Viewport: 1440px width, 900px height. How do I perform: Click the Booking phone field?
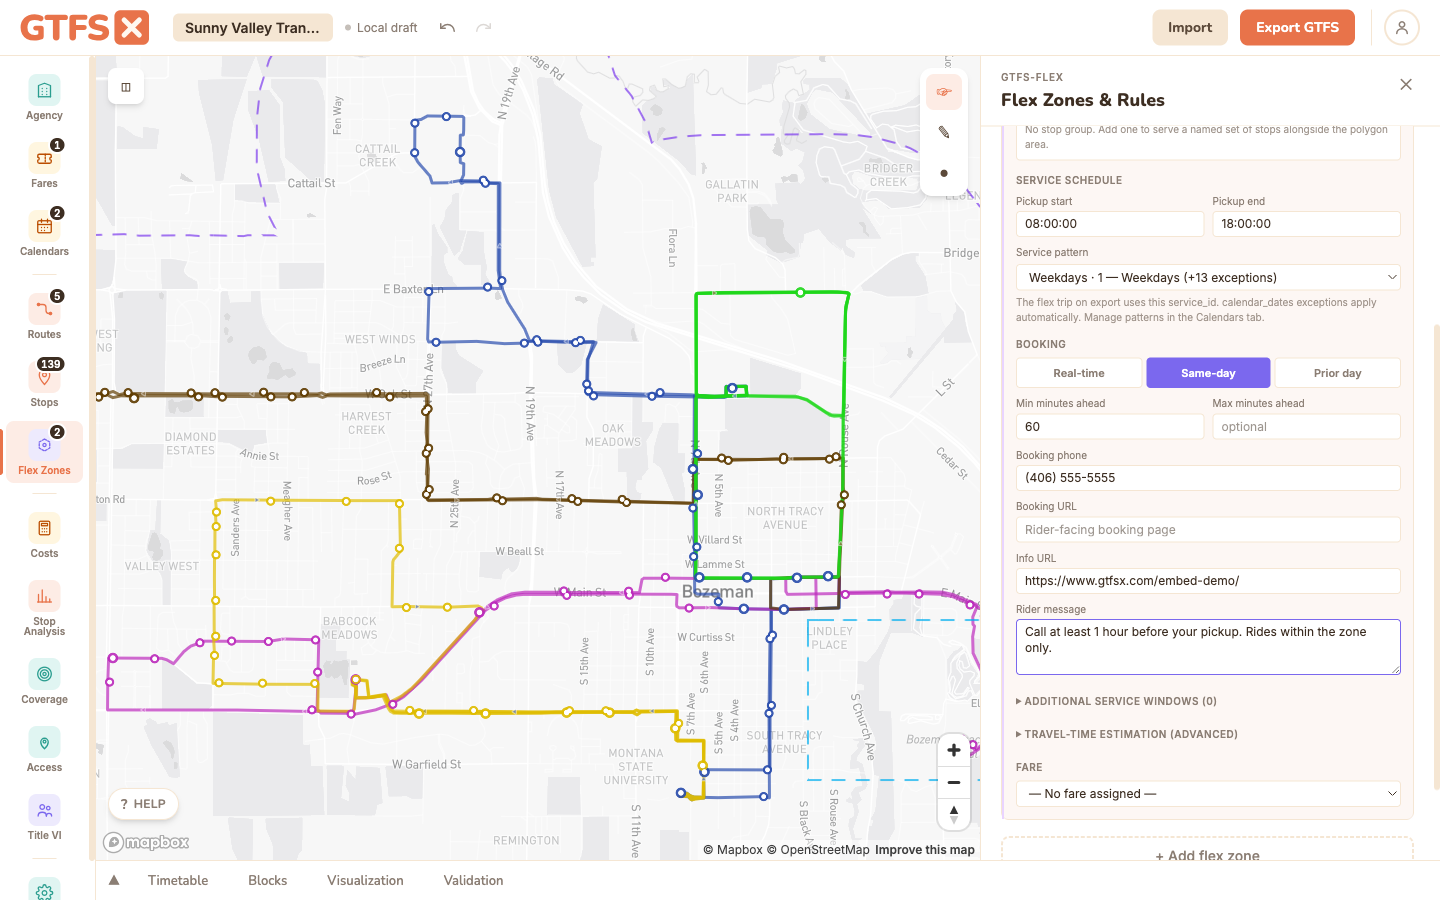click(1208, 478)
